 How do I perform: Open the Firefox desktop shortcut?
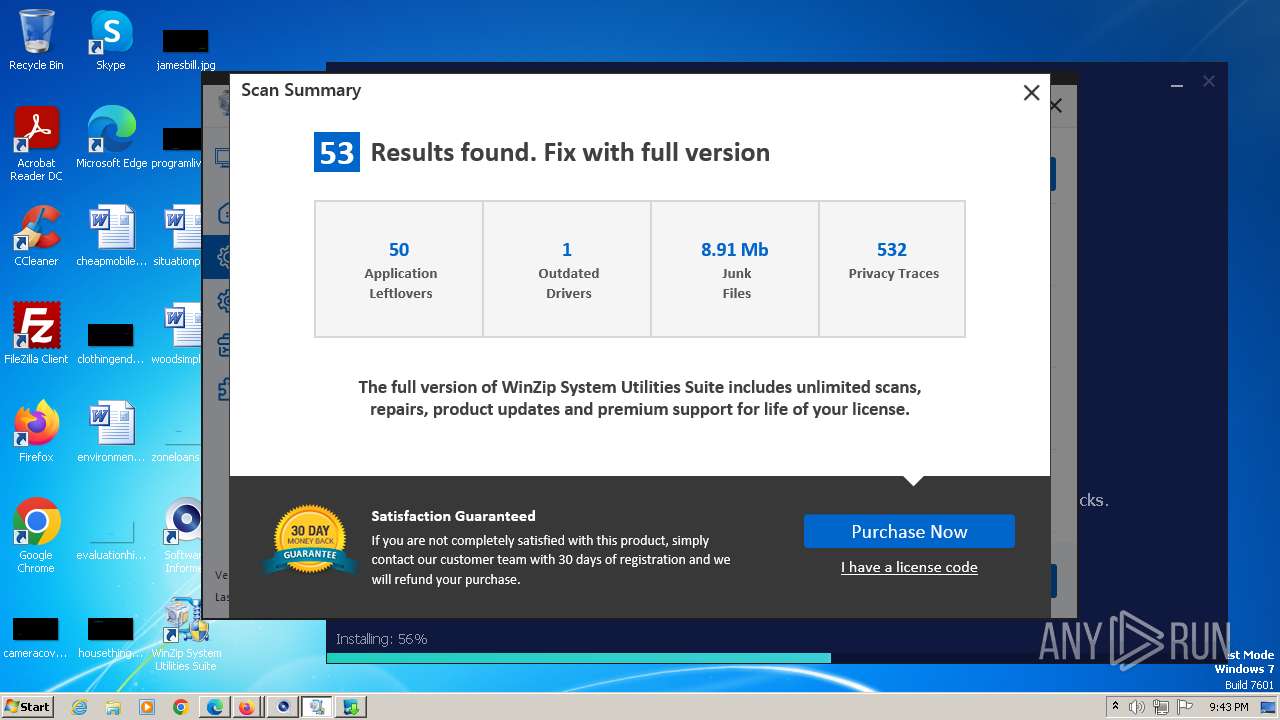tap(36, 432)
